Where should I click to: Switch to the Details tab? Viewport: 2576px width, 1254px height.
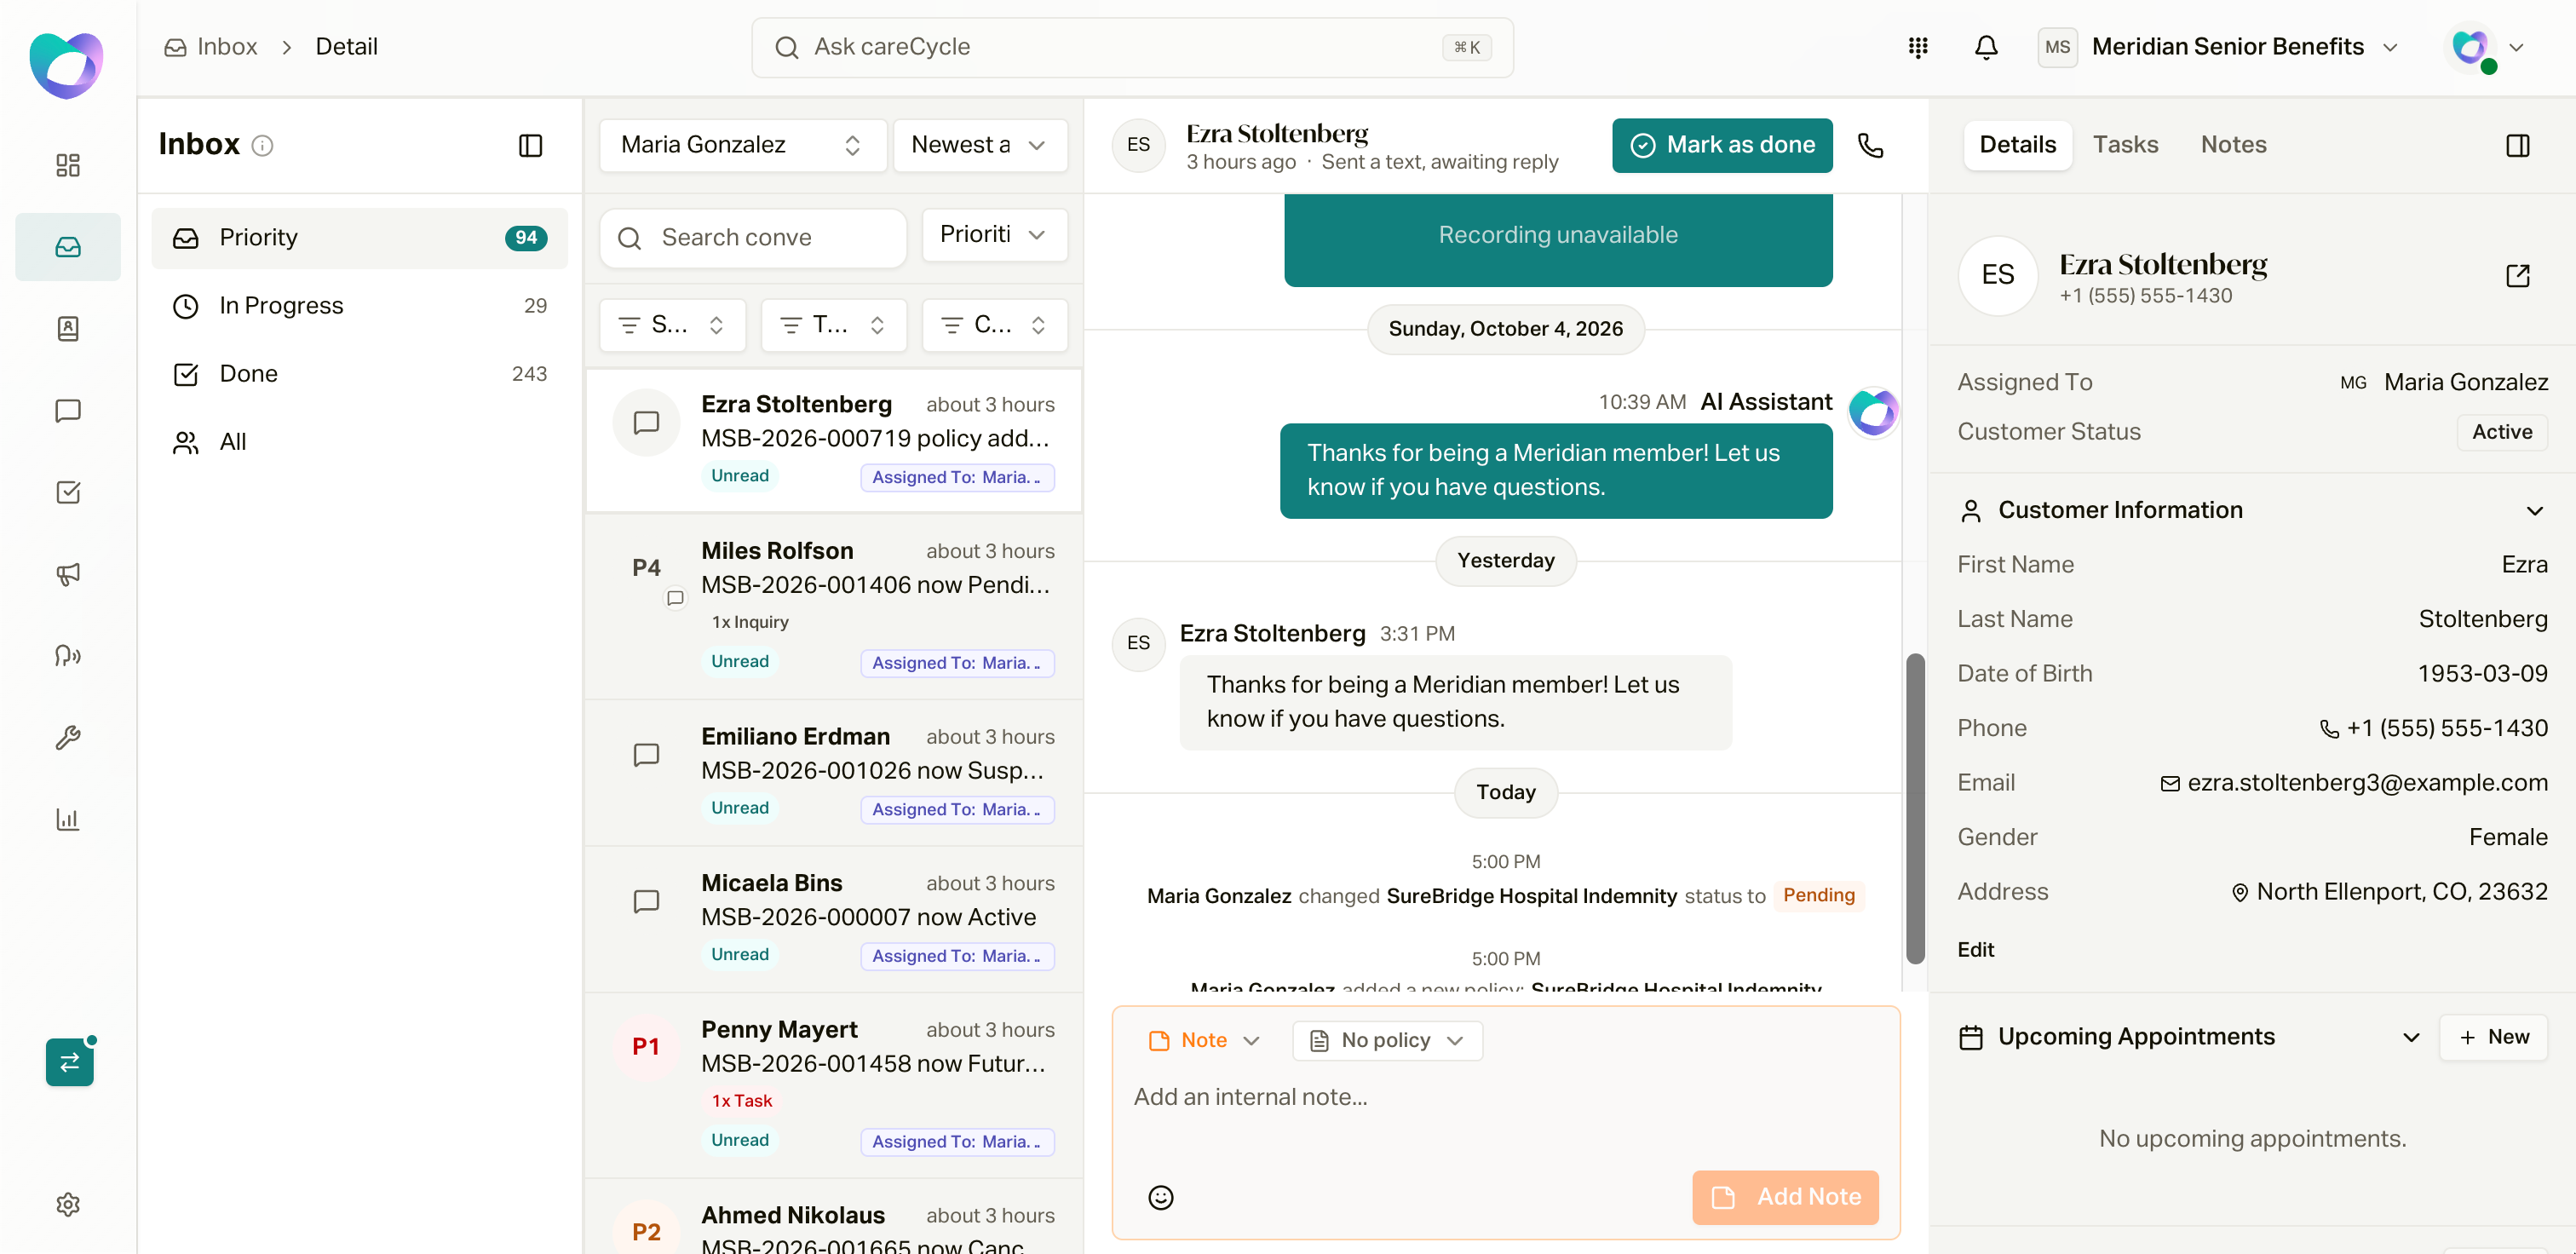(2017, 145)
